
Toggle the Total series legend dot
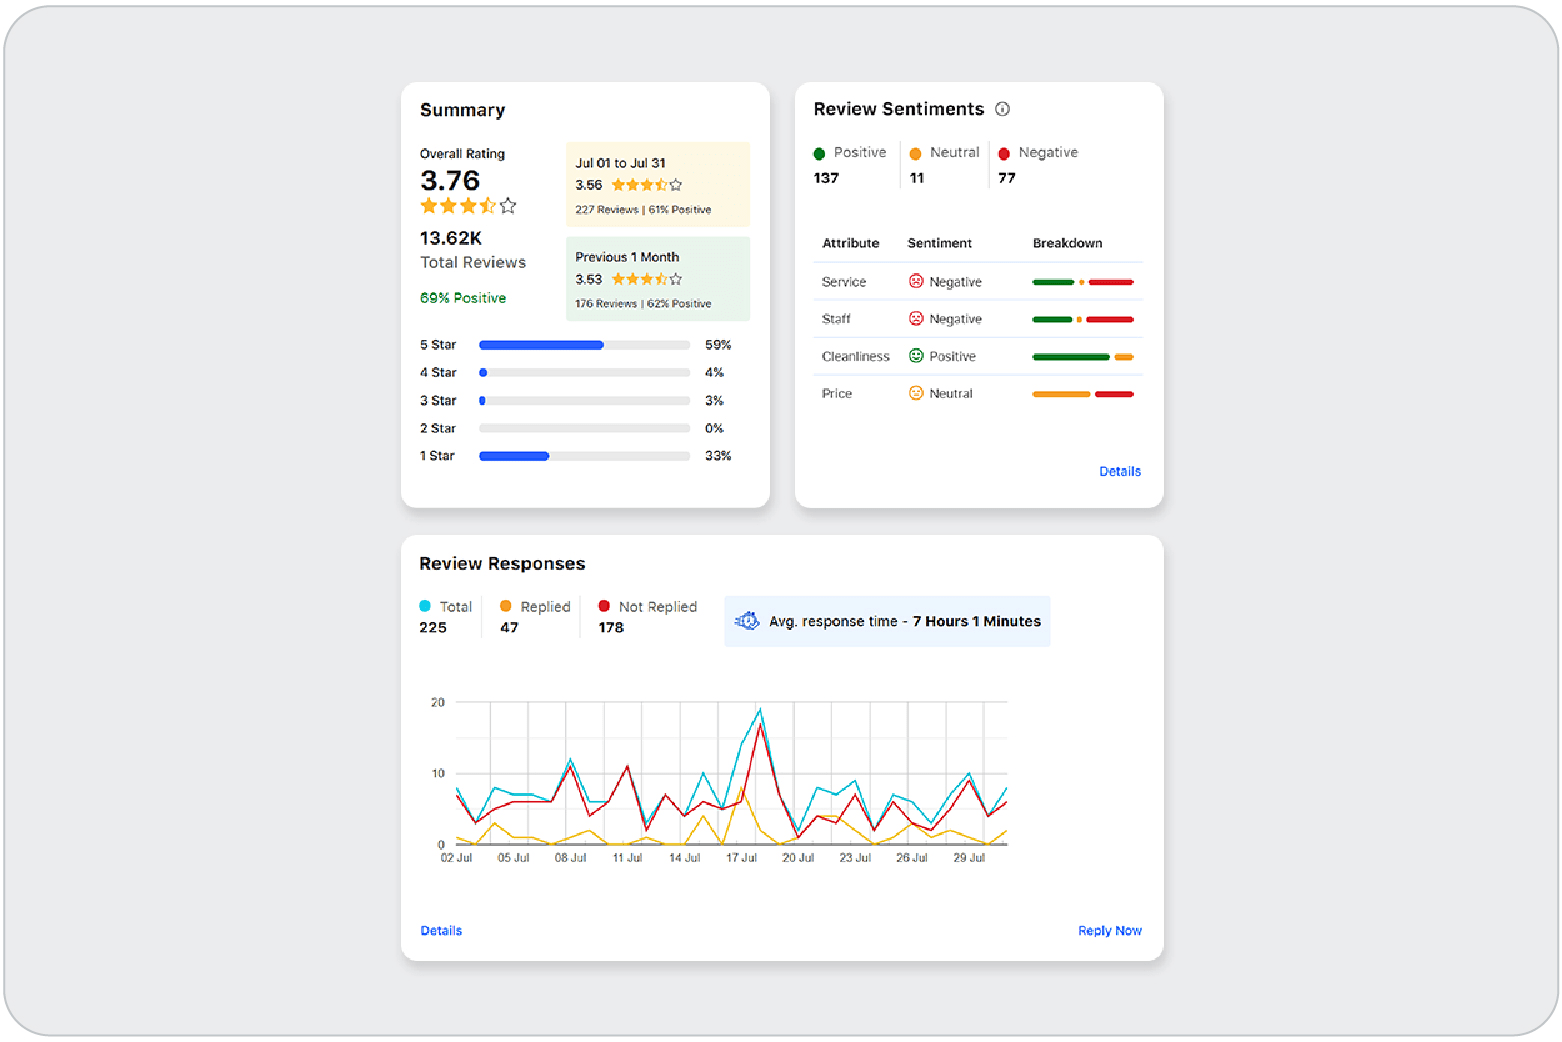tap(425, 606)
